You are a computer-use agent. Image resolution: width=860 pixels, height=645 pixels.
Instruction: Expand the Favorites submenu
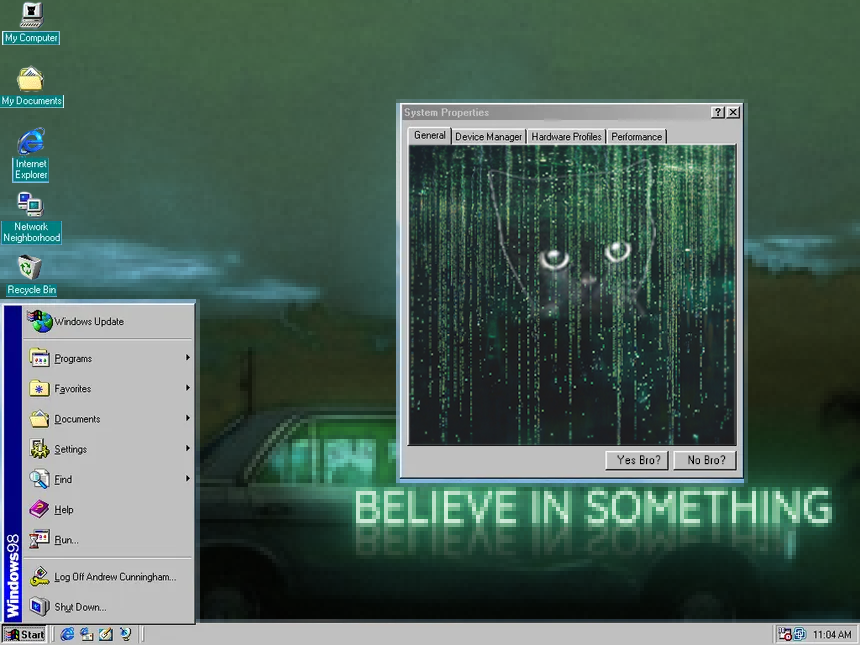coord(108,388)
